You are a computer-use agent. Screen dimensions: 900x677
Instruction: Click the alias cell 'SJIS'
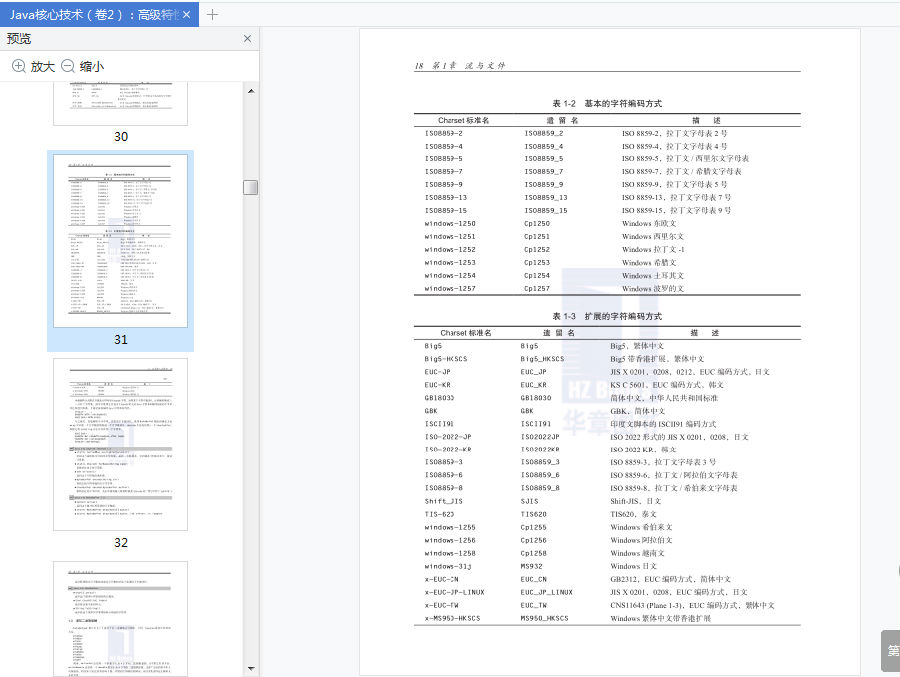(x=529, y=501)
